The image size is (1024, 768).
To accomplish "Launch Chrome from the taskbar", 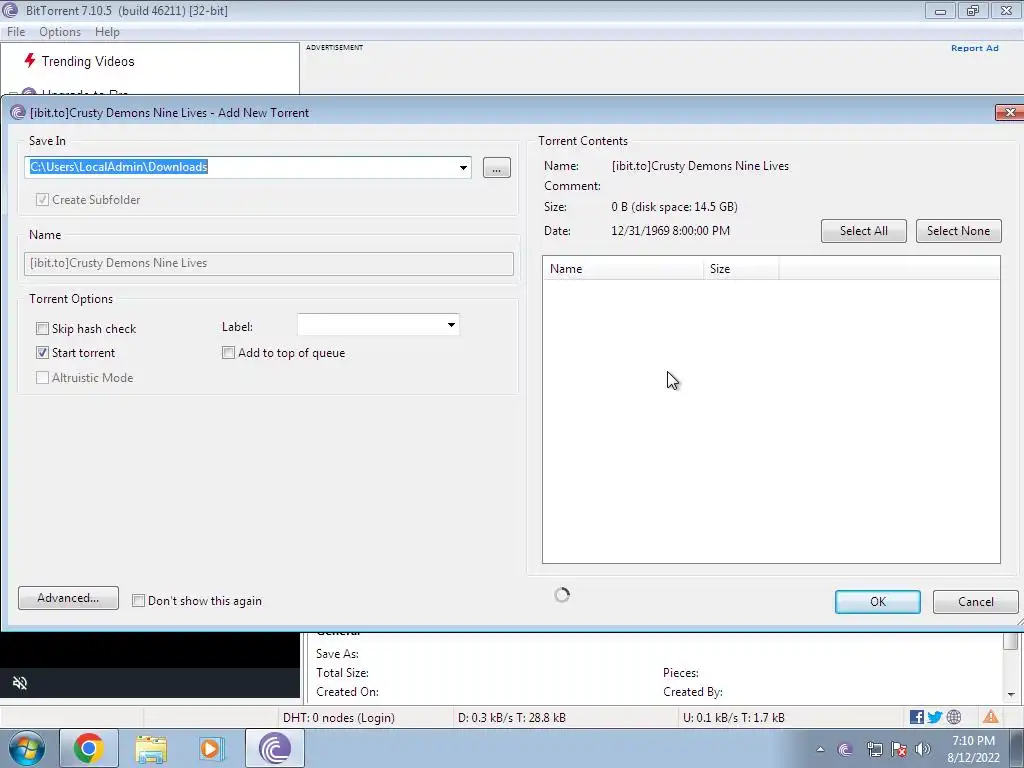I will click(x=89, y=748).
